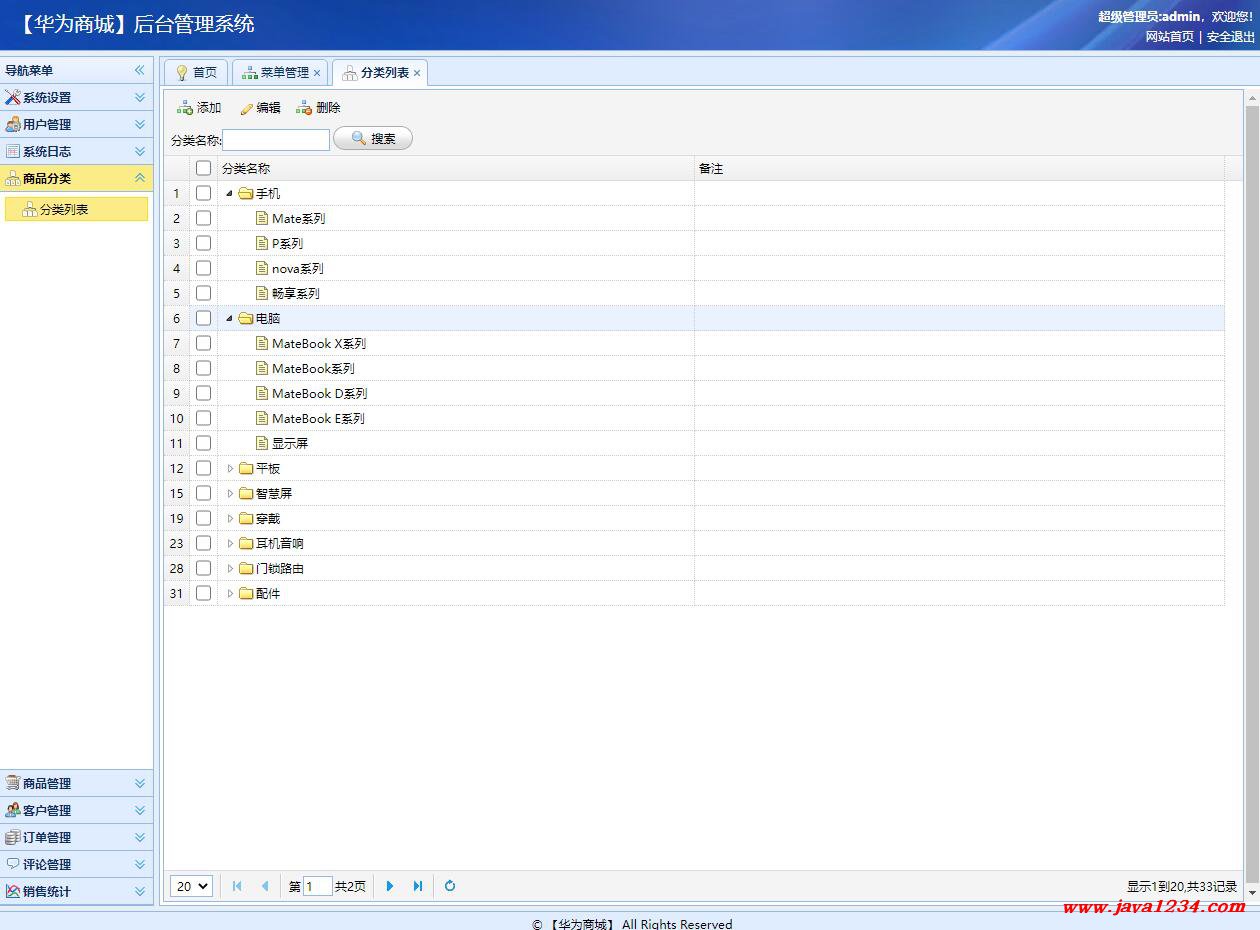
Task: Click the vertical scrollbar on the right
Action: pos(1252,495)
